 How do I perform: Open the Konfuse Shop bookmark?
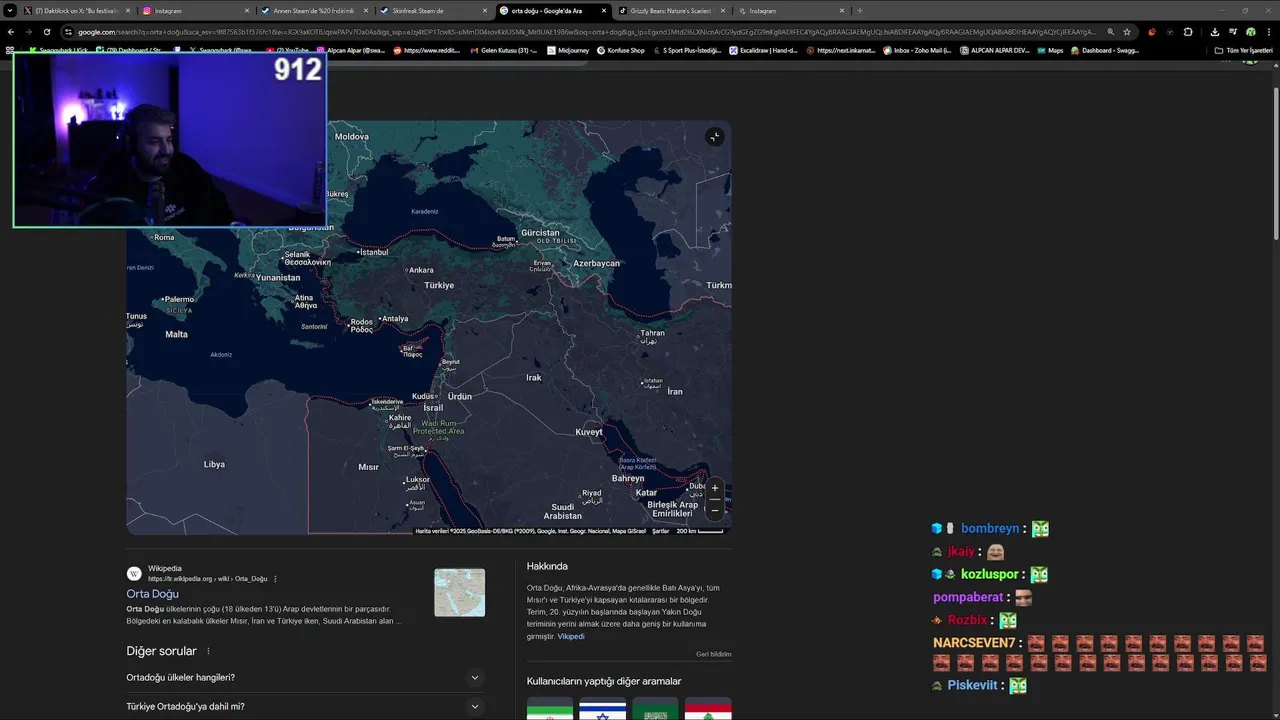[621, 50]
